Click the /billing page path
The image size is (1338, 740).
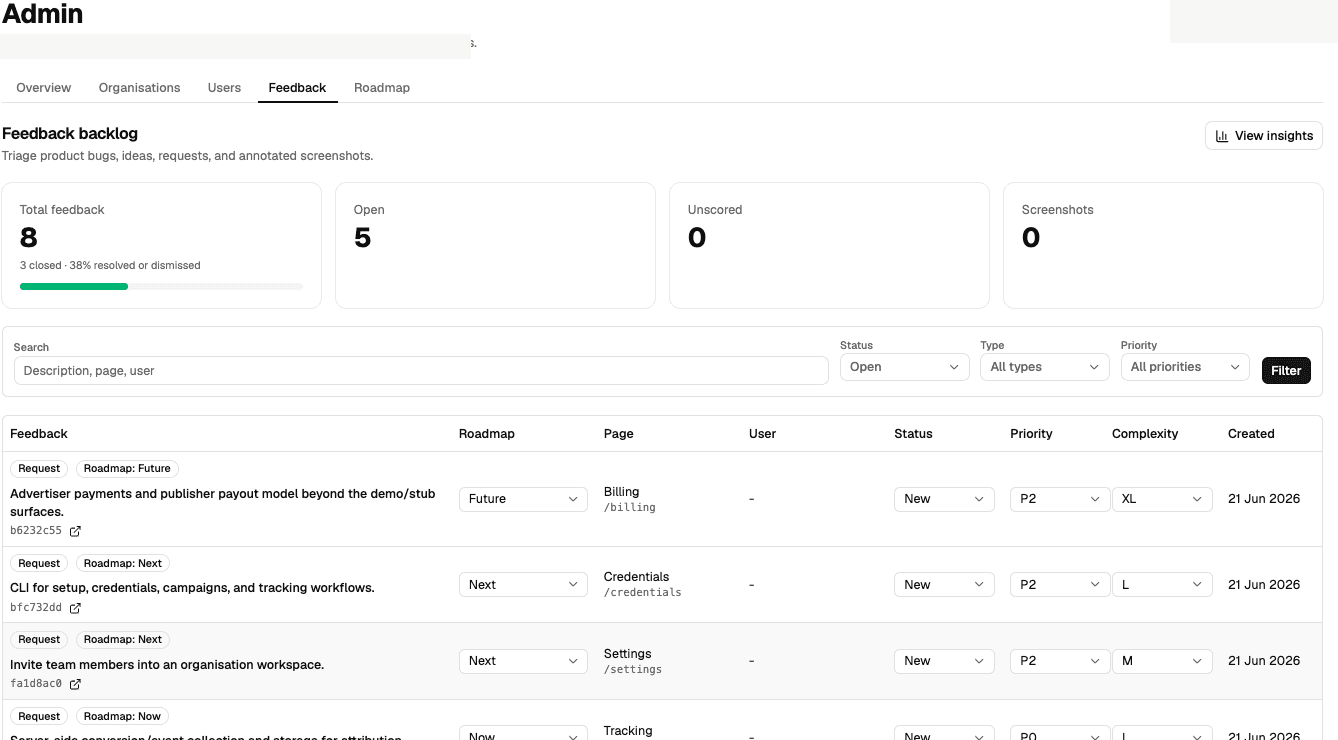630,508
